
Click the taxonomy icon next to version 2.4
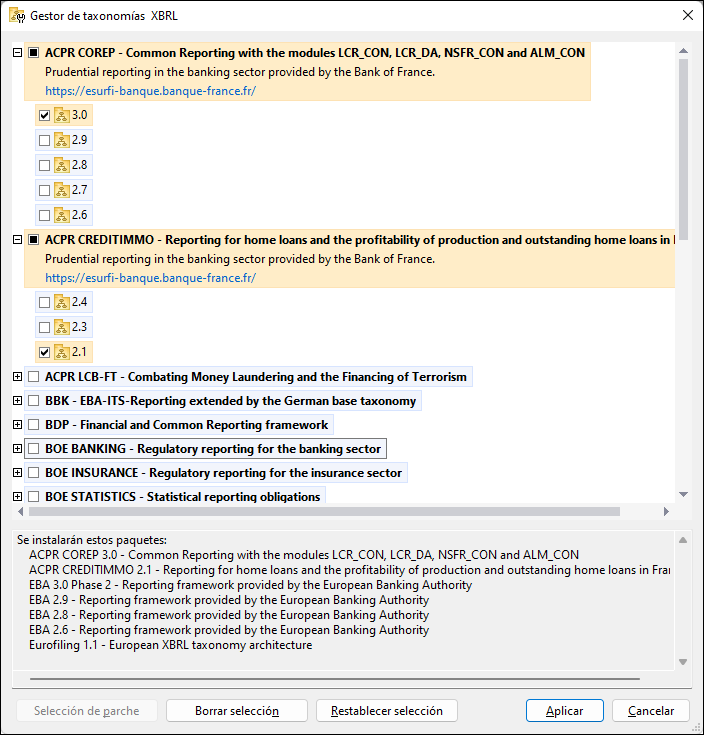(62, 302)
